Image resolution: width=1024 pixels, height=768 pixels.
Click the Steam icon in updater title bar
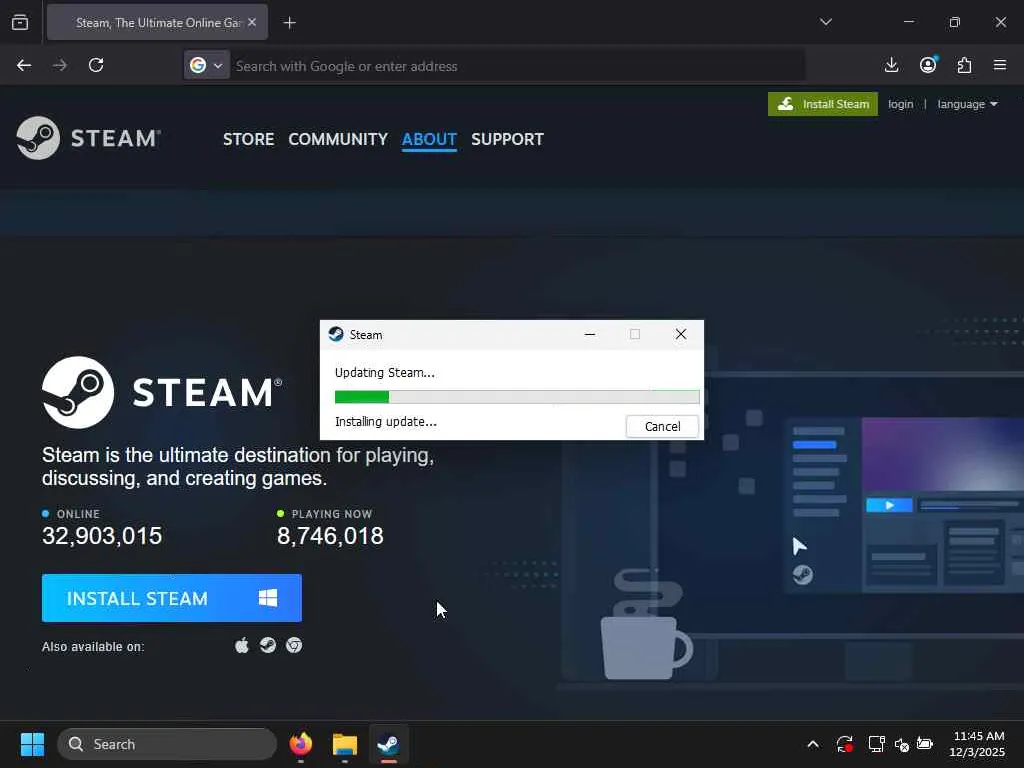click(x=336, y=334)
